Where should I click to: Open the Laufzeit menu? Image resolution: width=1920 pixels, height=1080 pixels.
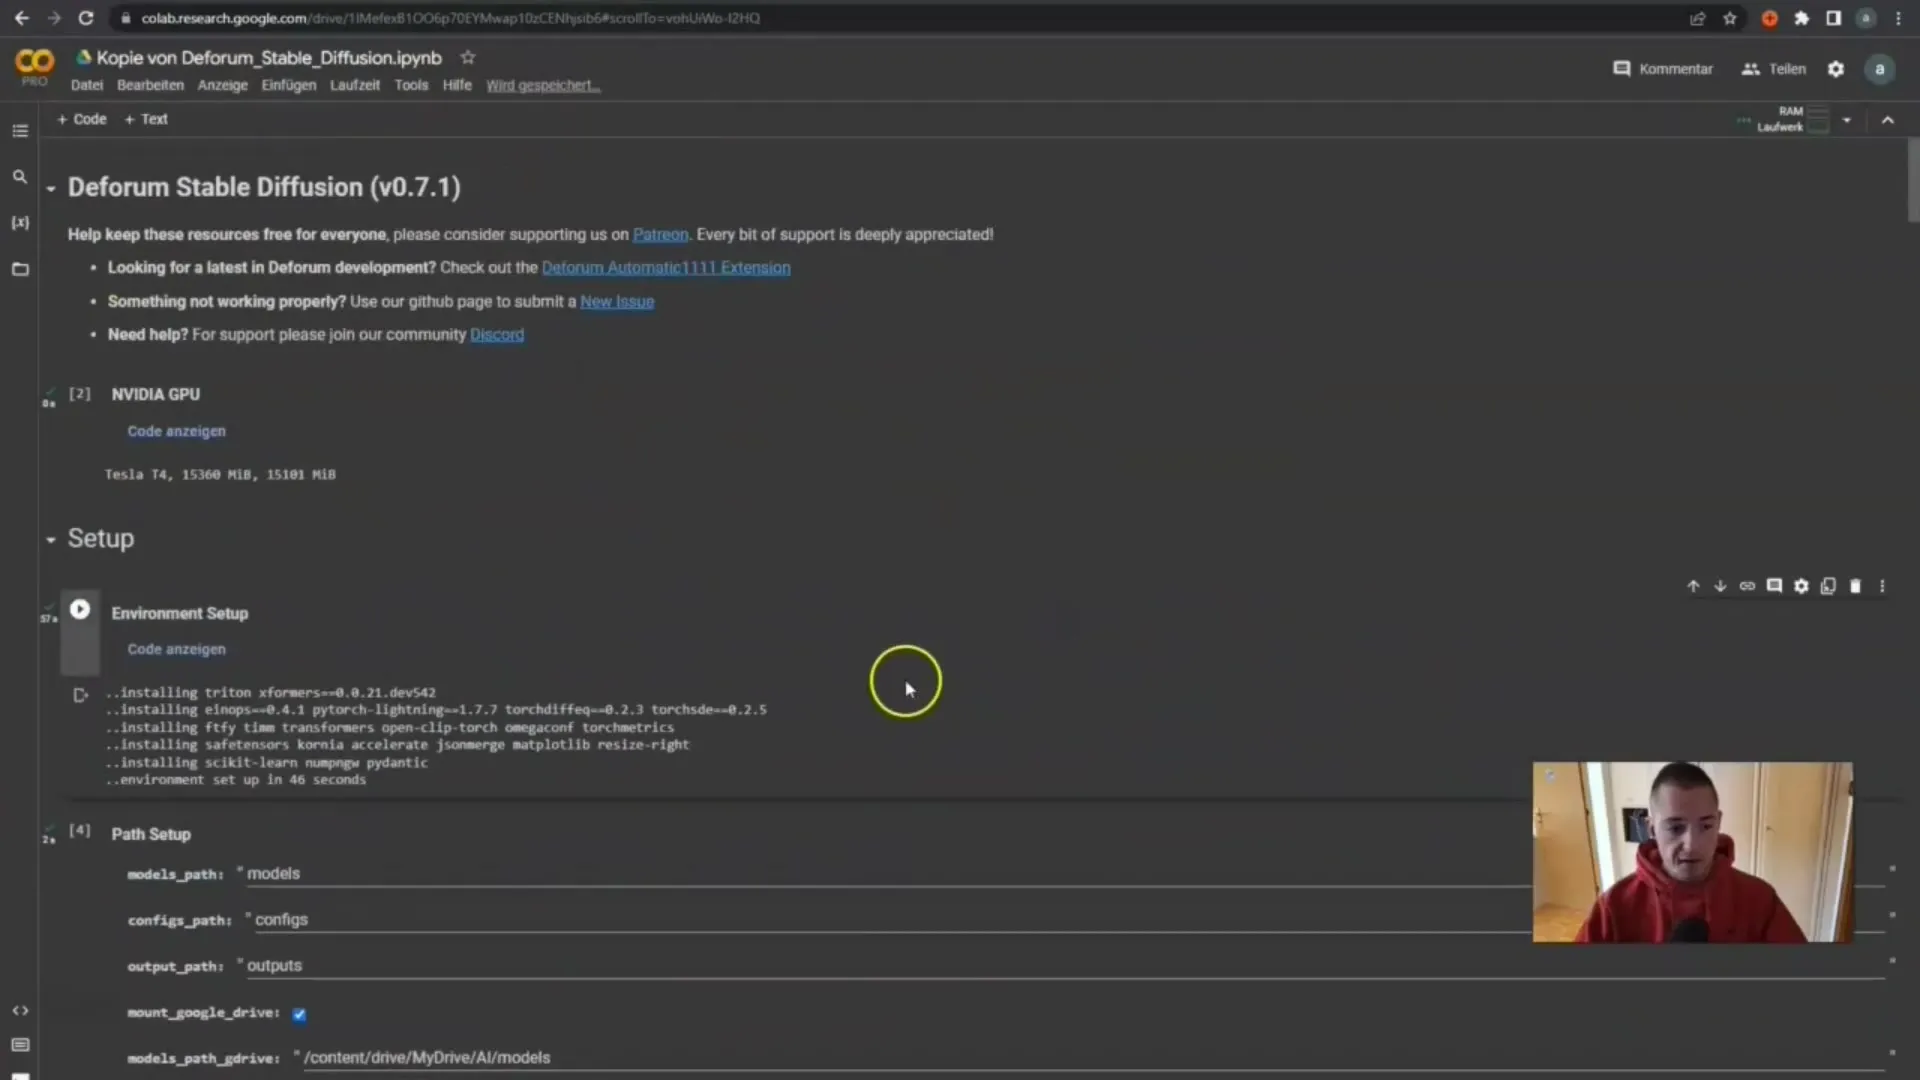coord(354,85)
